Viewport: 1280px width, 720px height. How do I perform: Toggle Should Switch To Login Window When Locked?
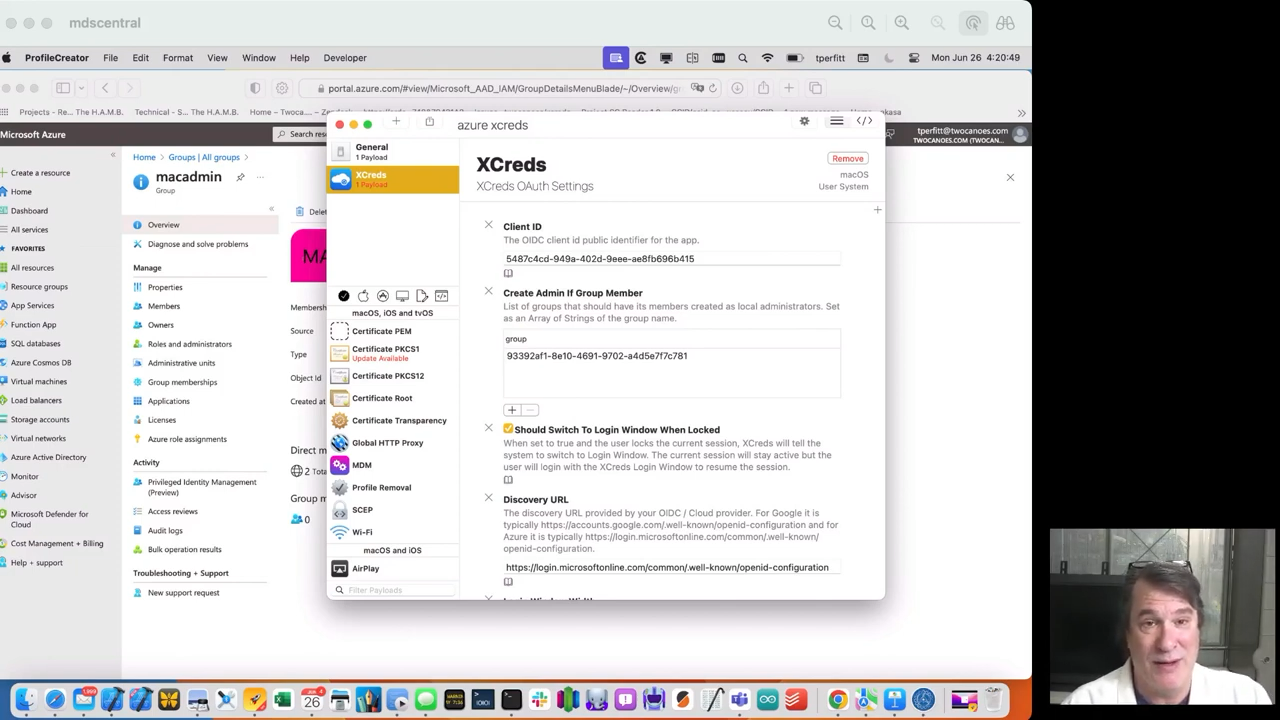coord(508,428)
